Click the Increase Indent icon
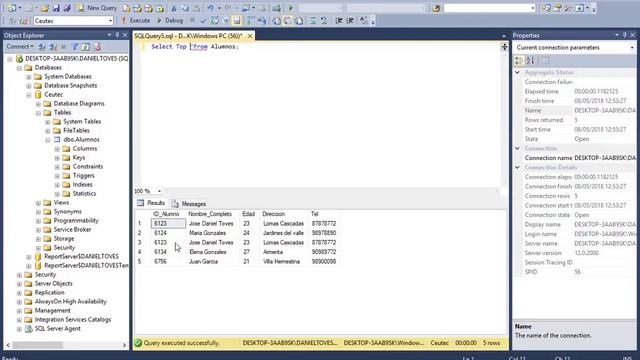Image resolution: width=640 pixels, height=360 pixels. tap(350, 20)
